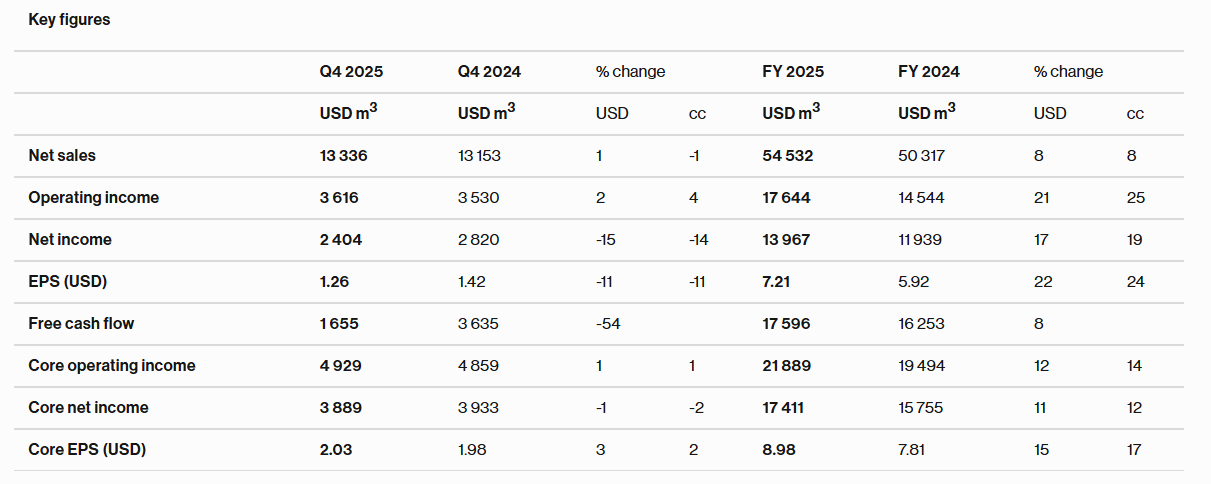The width and height of the screenshot is (1211, 484).
Task: Click the Key figures heading
Action: (x=69, y=20)
